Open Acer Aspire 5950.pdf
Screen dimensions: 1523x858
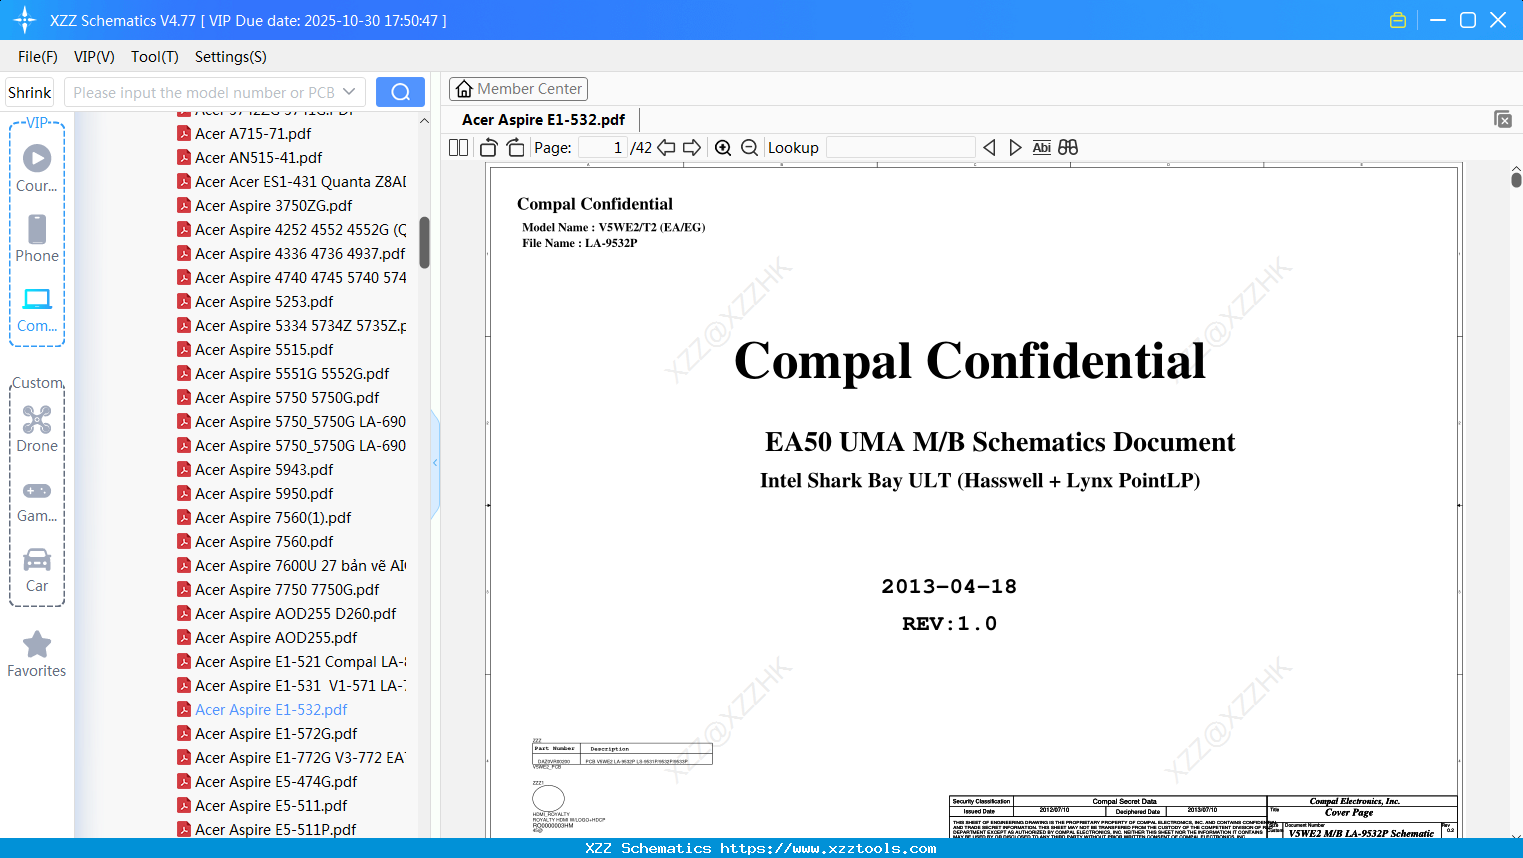coord(264,494)
